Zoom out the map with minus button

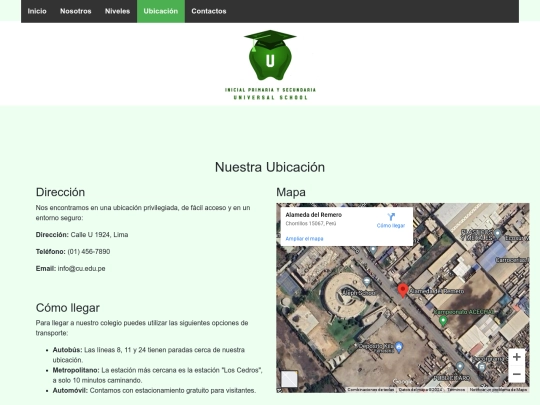click(x=517, y=374)
